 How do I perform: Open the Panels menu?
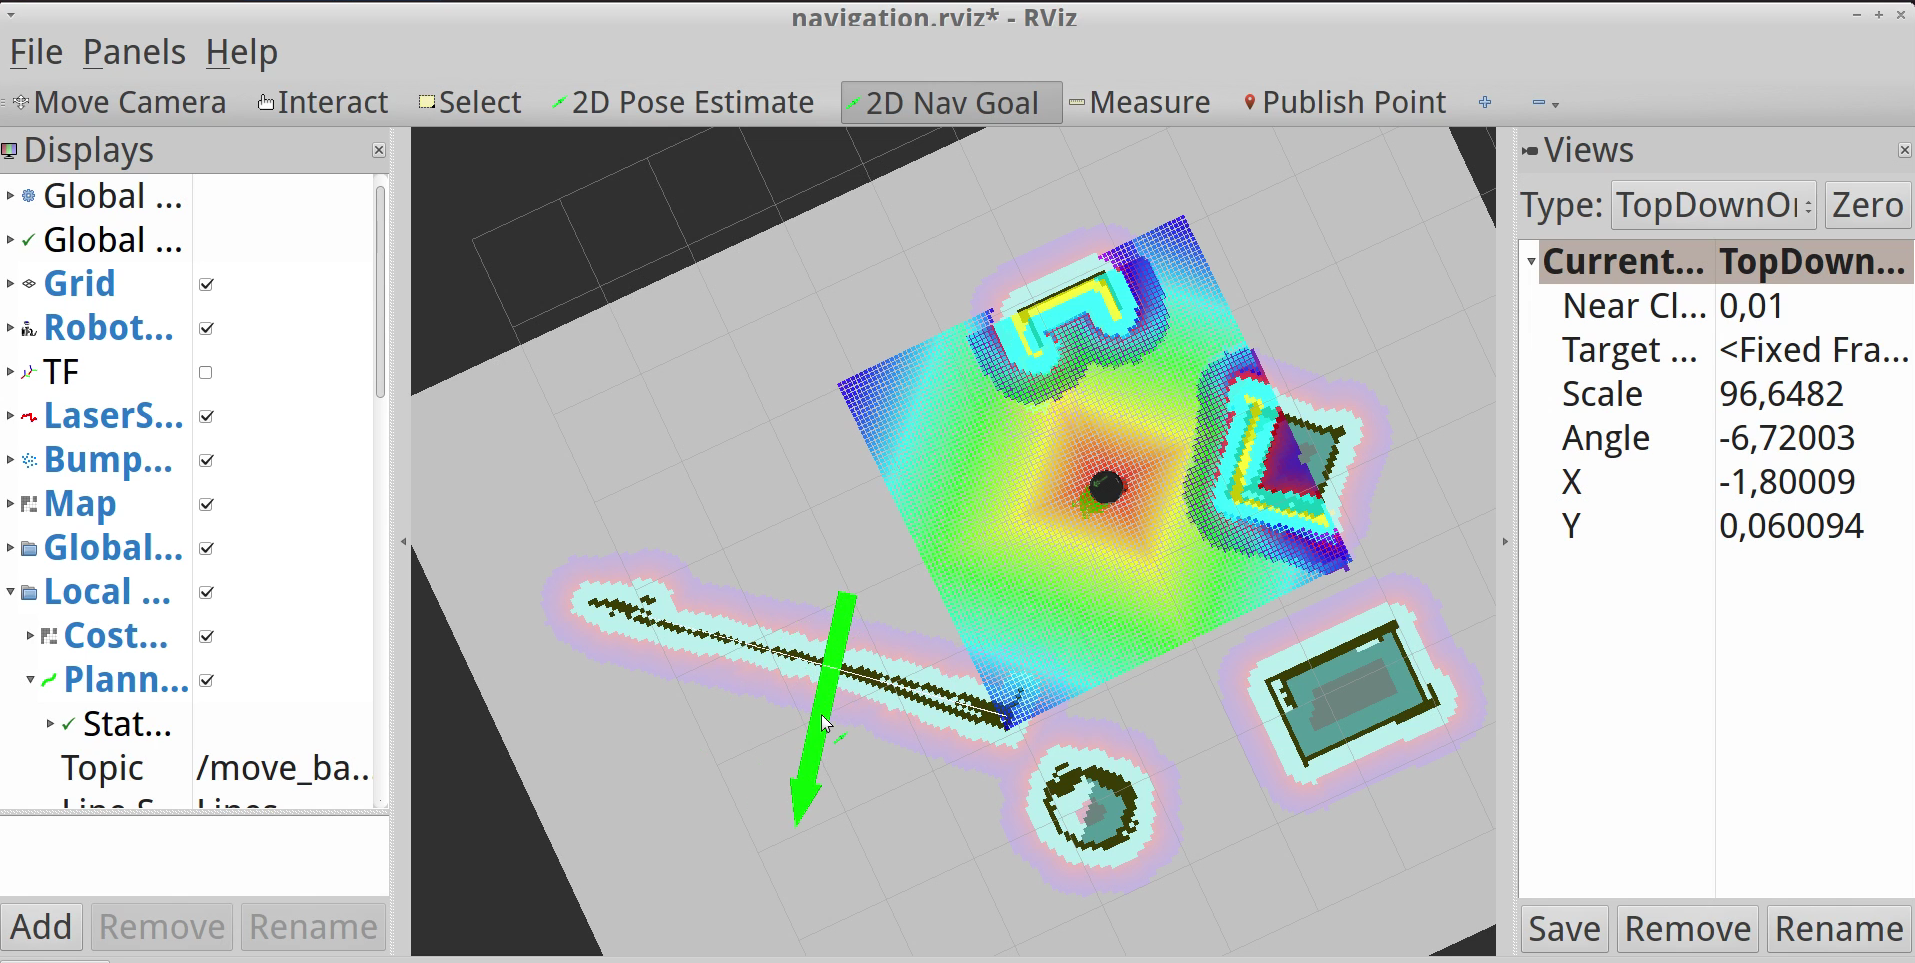[x=134, y=52]
